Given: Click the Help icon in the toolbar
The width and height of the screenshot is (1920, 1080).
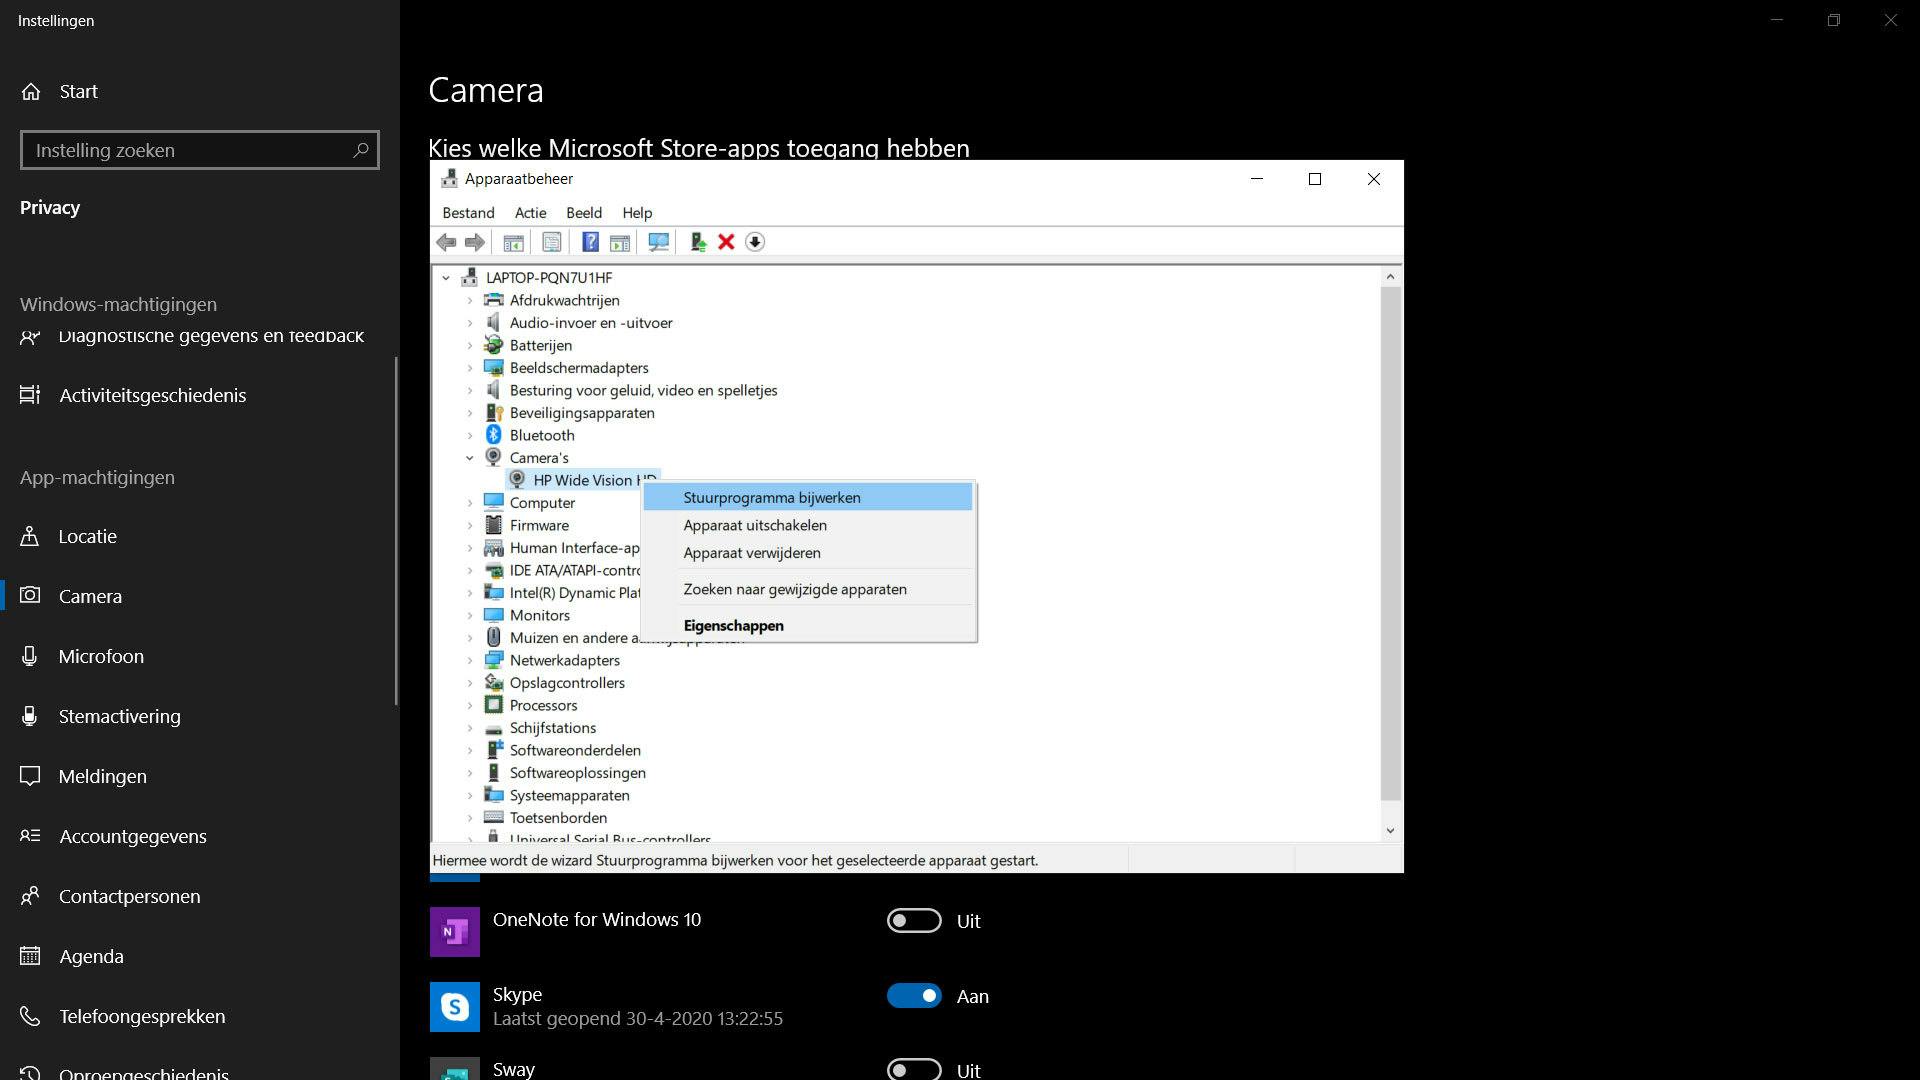Looking at the screenshot, I should [589, 242].
